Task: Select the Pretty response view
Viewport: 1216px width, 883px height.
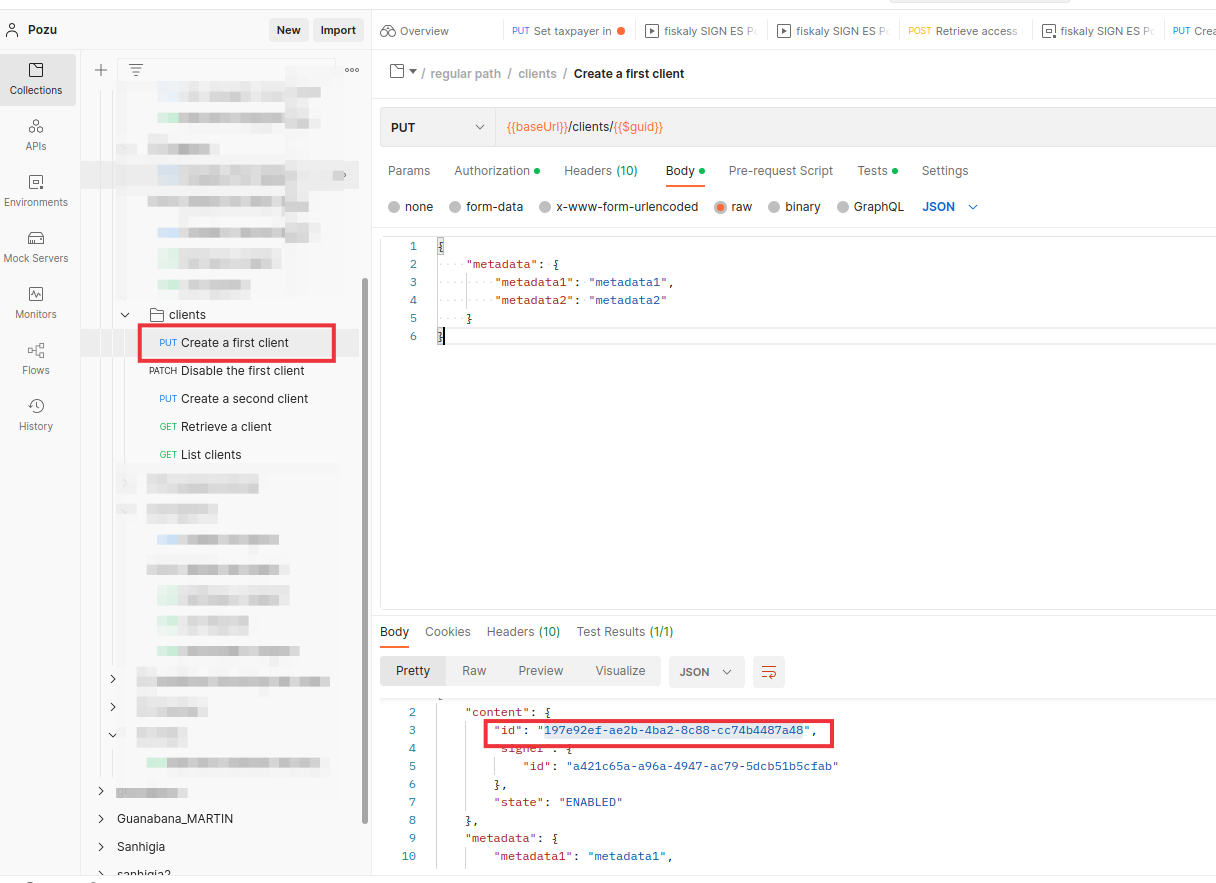Action: [413, 671]
